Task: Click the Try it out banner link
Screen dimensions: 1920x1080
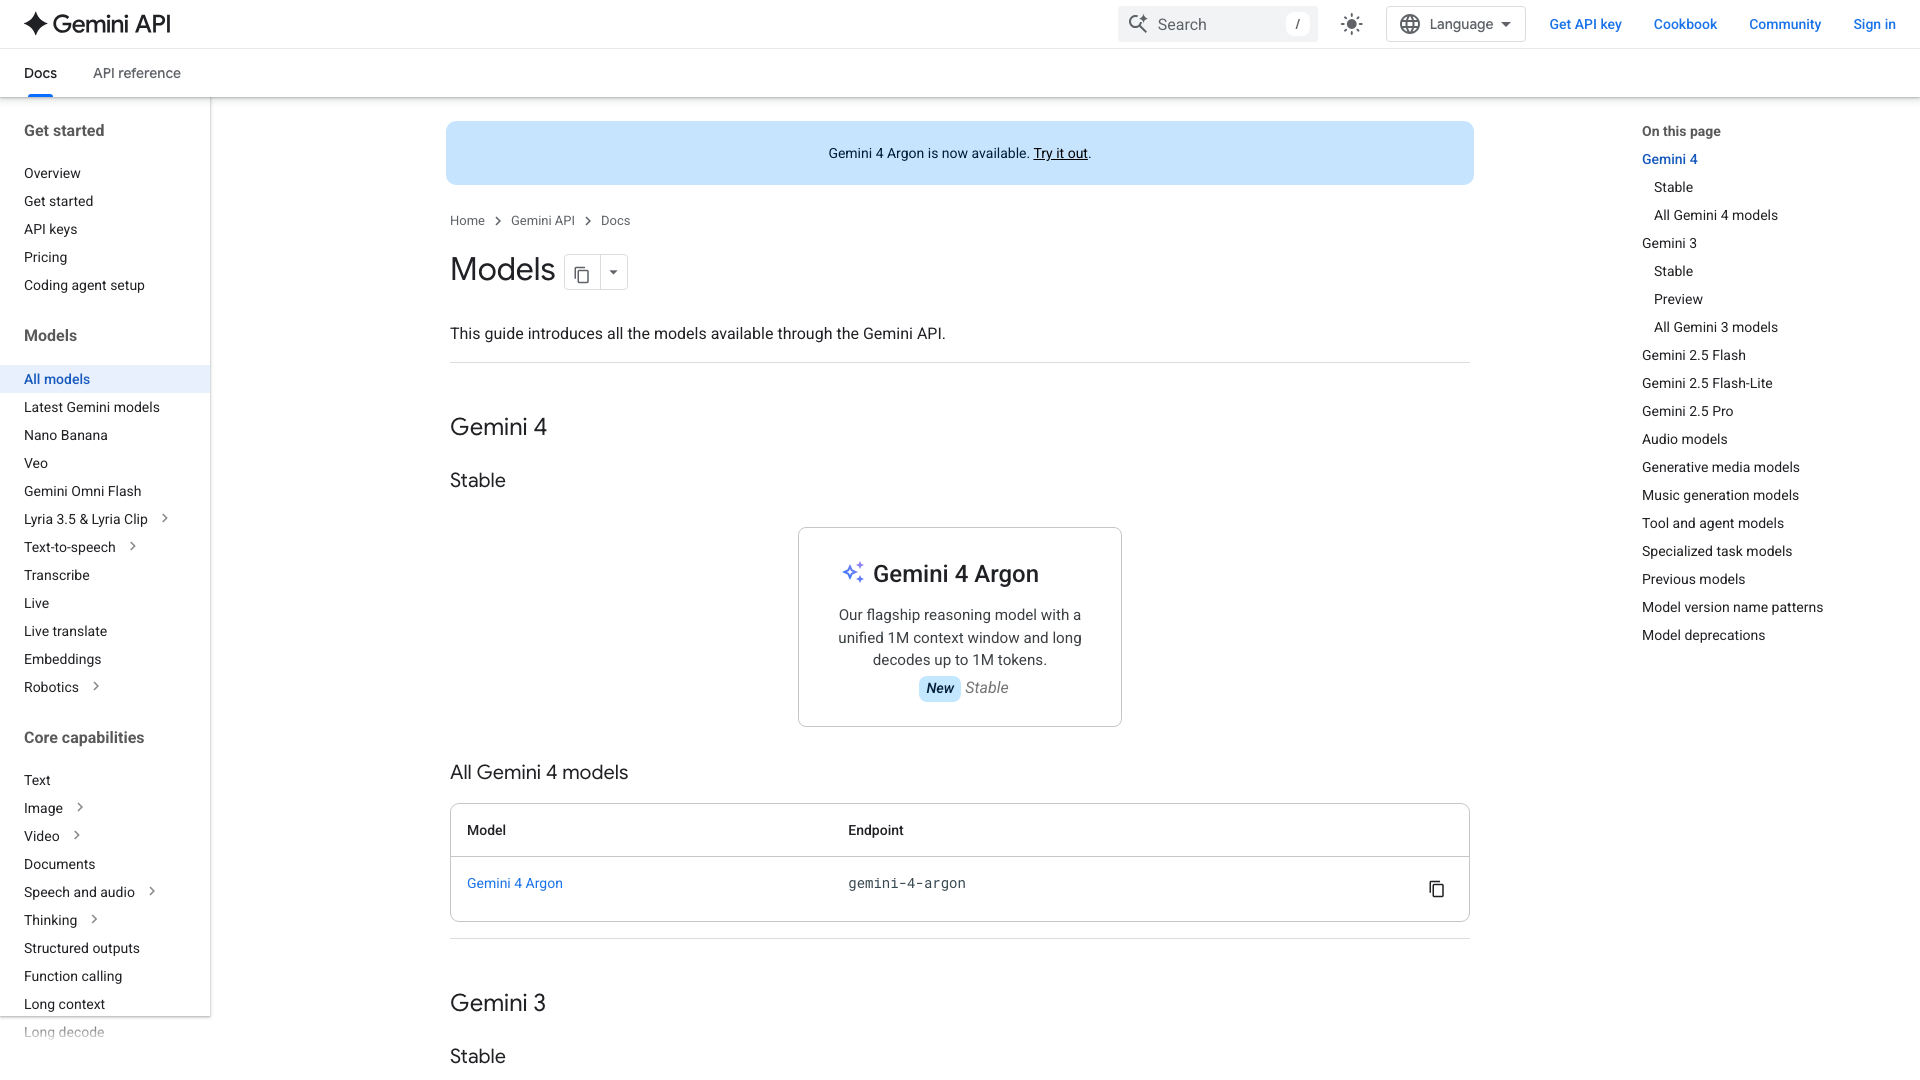Action: click(x=1060, y=153)
